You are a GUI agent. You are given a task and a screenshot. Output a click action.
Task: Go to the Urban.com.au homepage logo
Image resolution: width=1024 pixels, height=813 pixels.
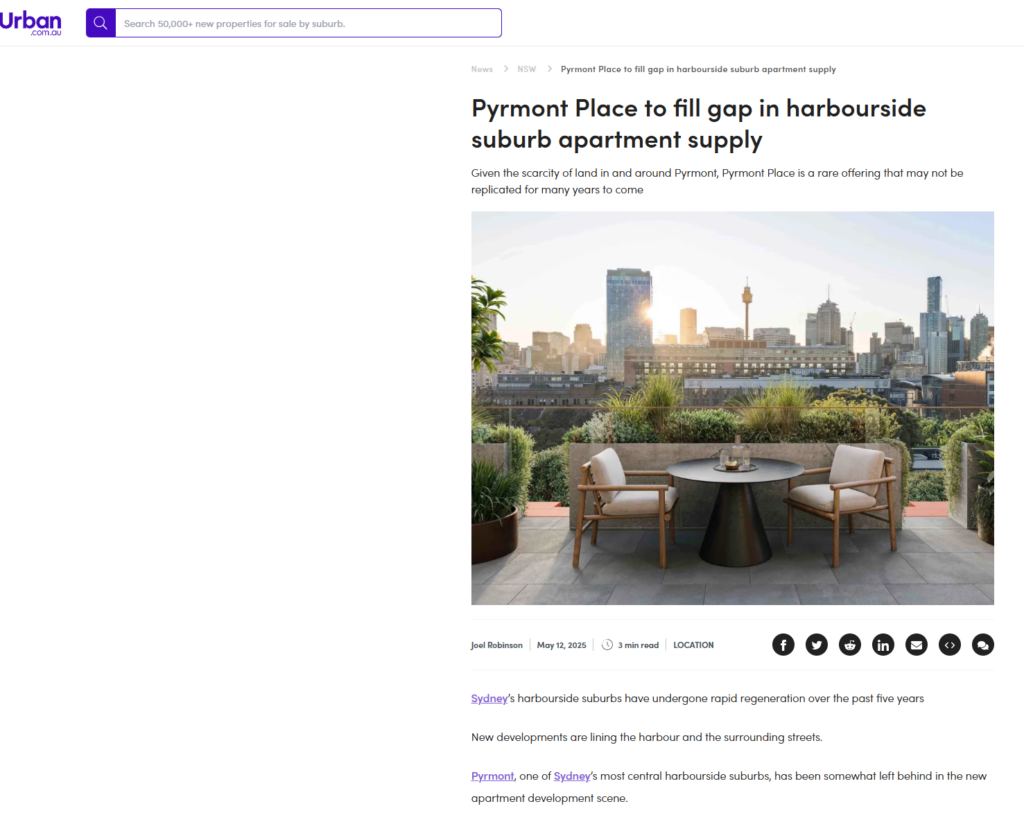point(31,24)
